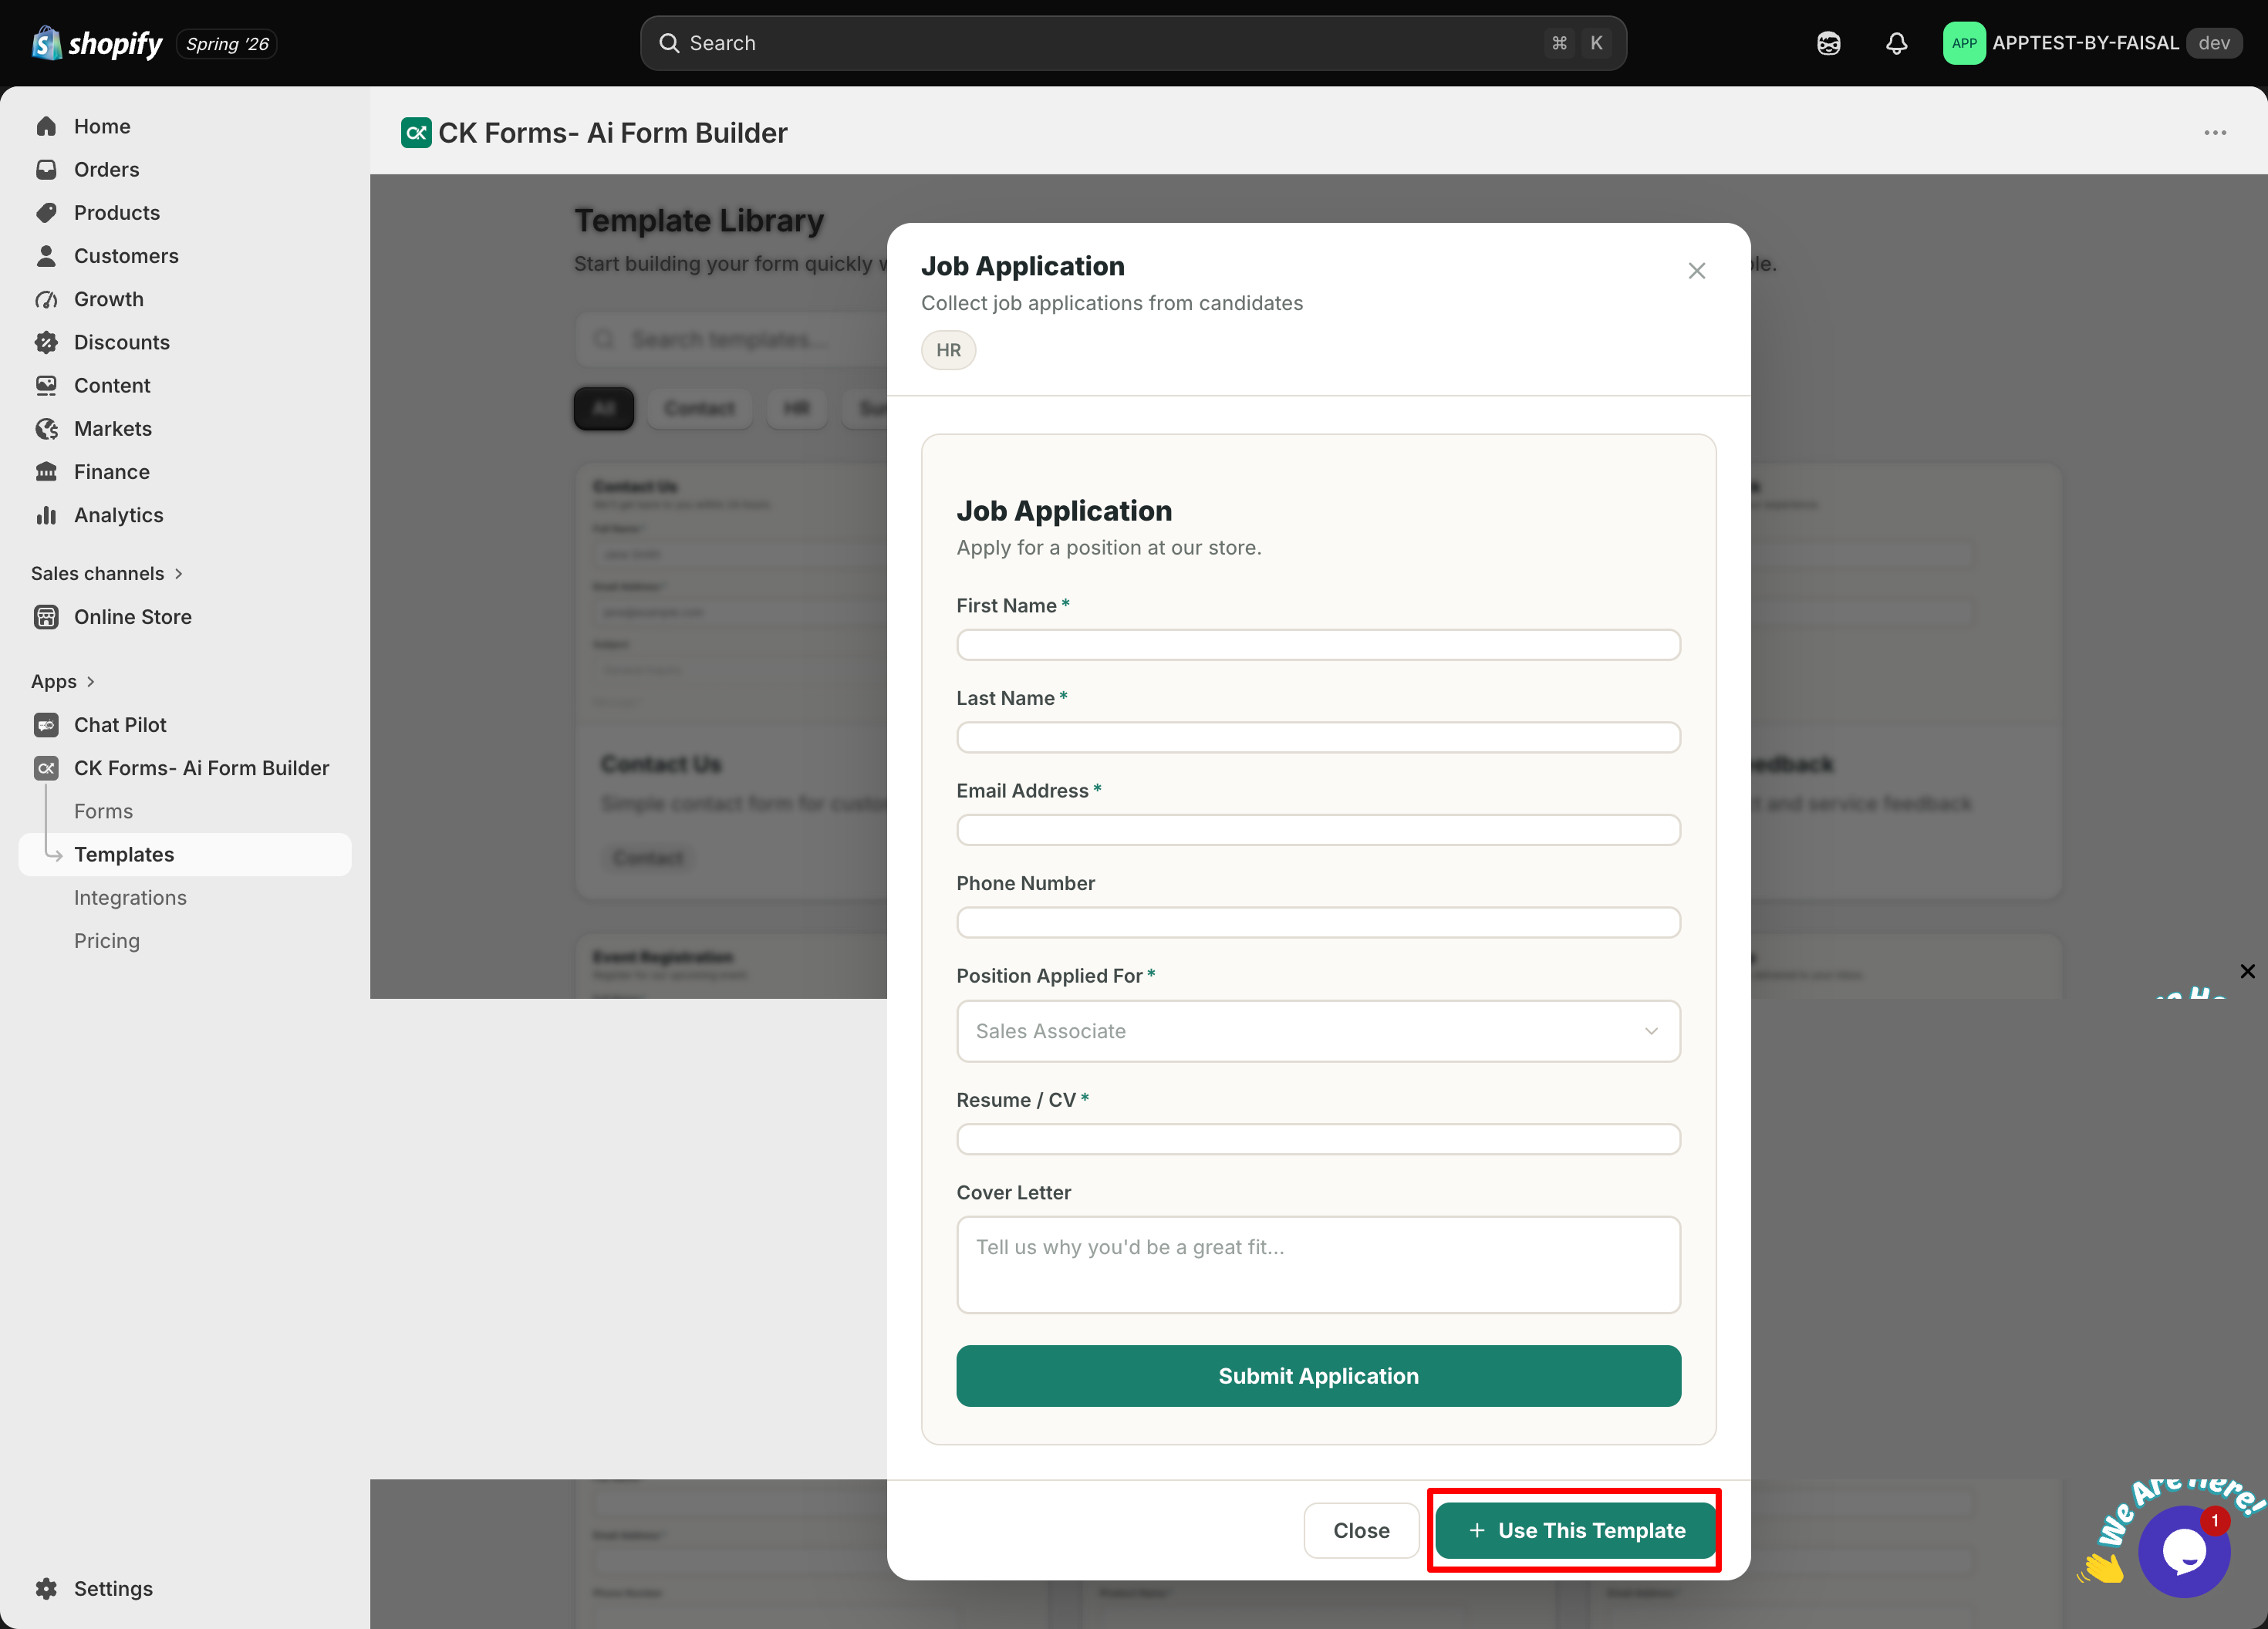Click the HR category tag
The image size is (2268, 1629).
[x=948, y=350]
